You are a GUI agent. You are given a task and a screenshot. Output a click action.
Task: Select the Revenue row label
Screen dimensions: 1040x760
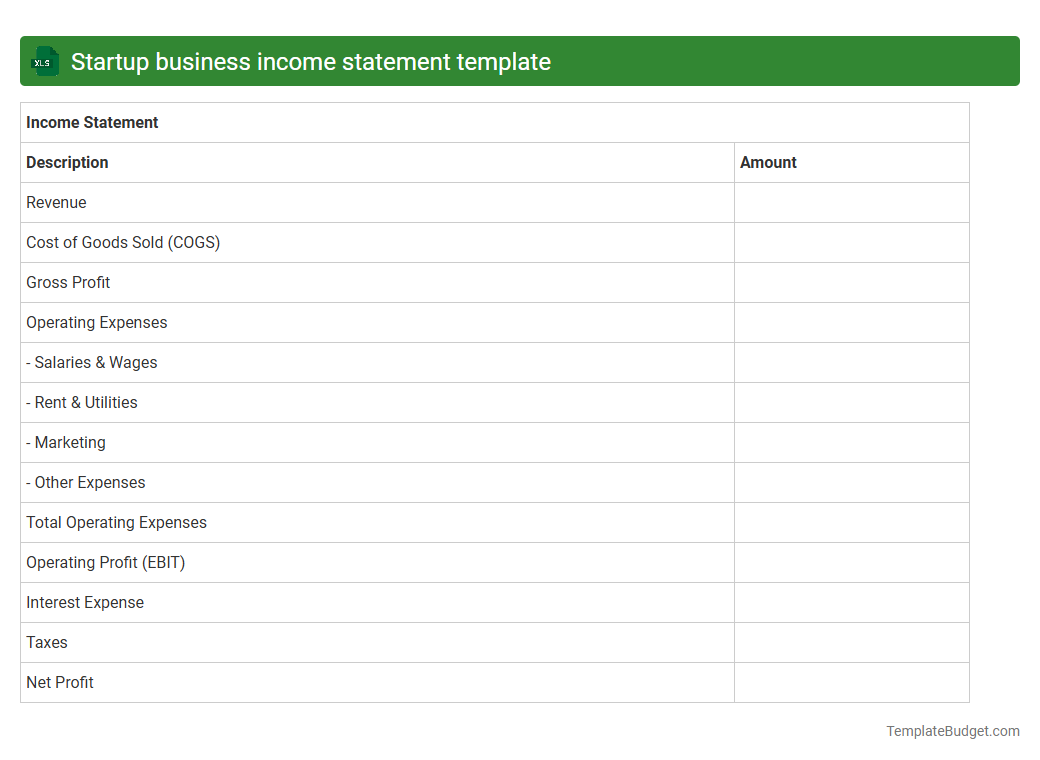pos(56,202)
